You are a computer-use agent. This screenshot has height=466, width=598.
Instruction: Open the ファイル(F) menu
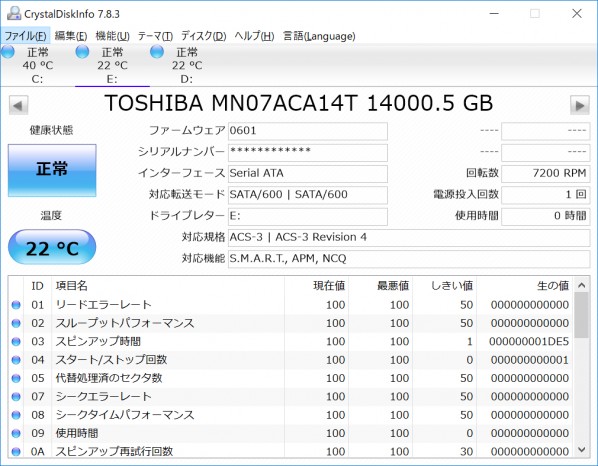(x=26, y=36)
